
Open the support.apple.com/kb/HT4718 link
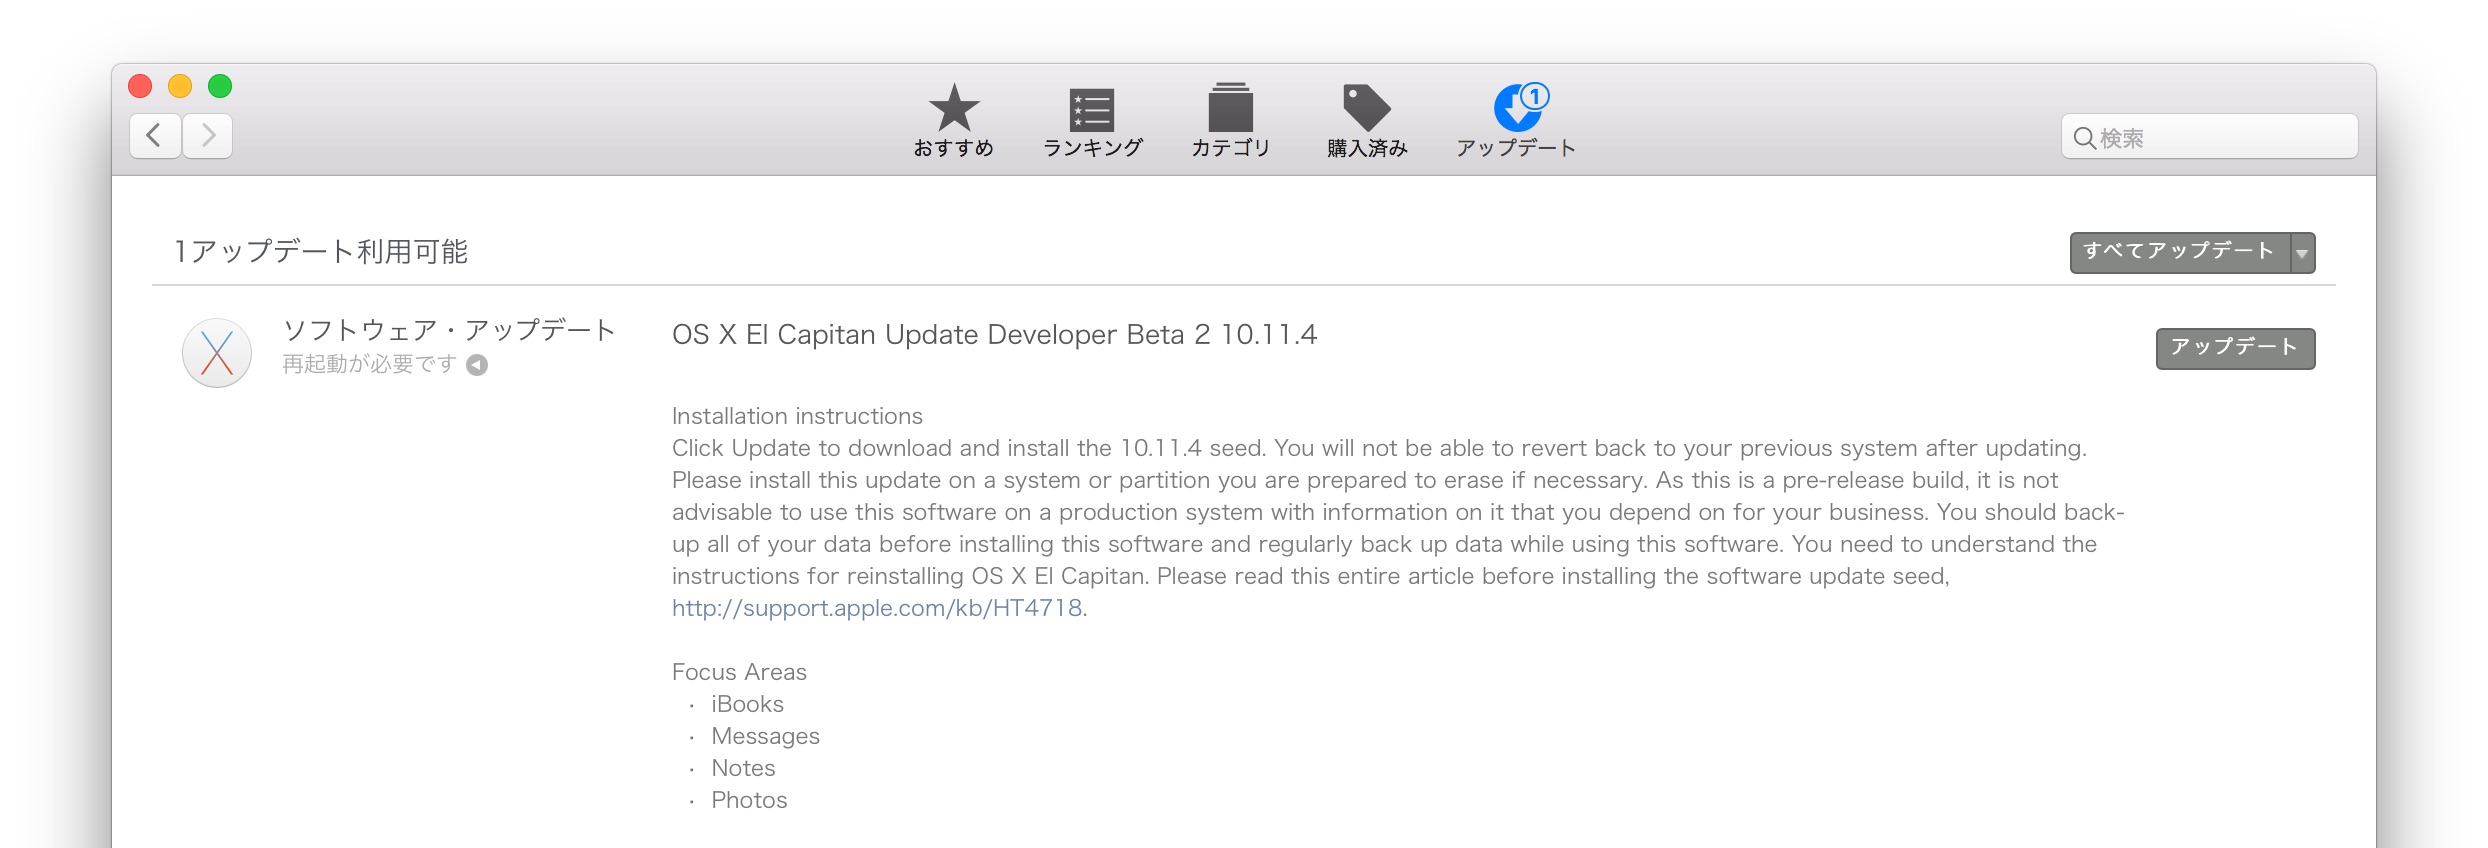point(877,608)
